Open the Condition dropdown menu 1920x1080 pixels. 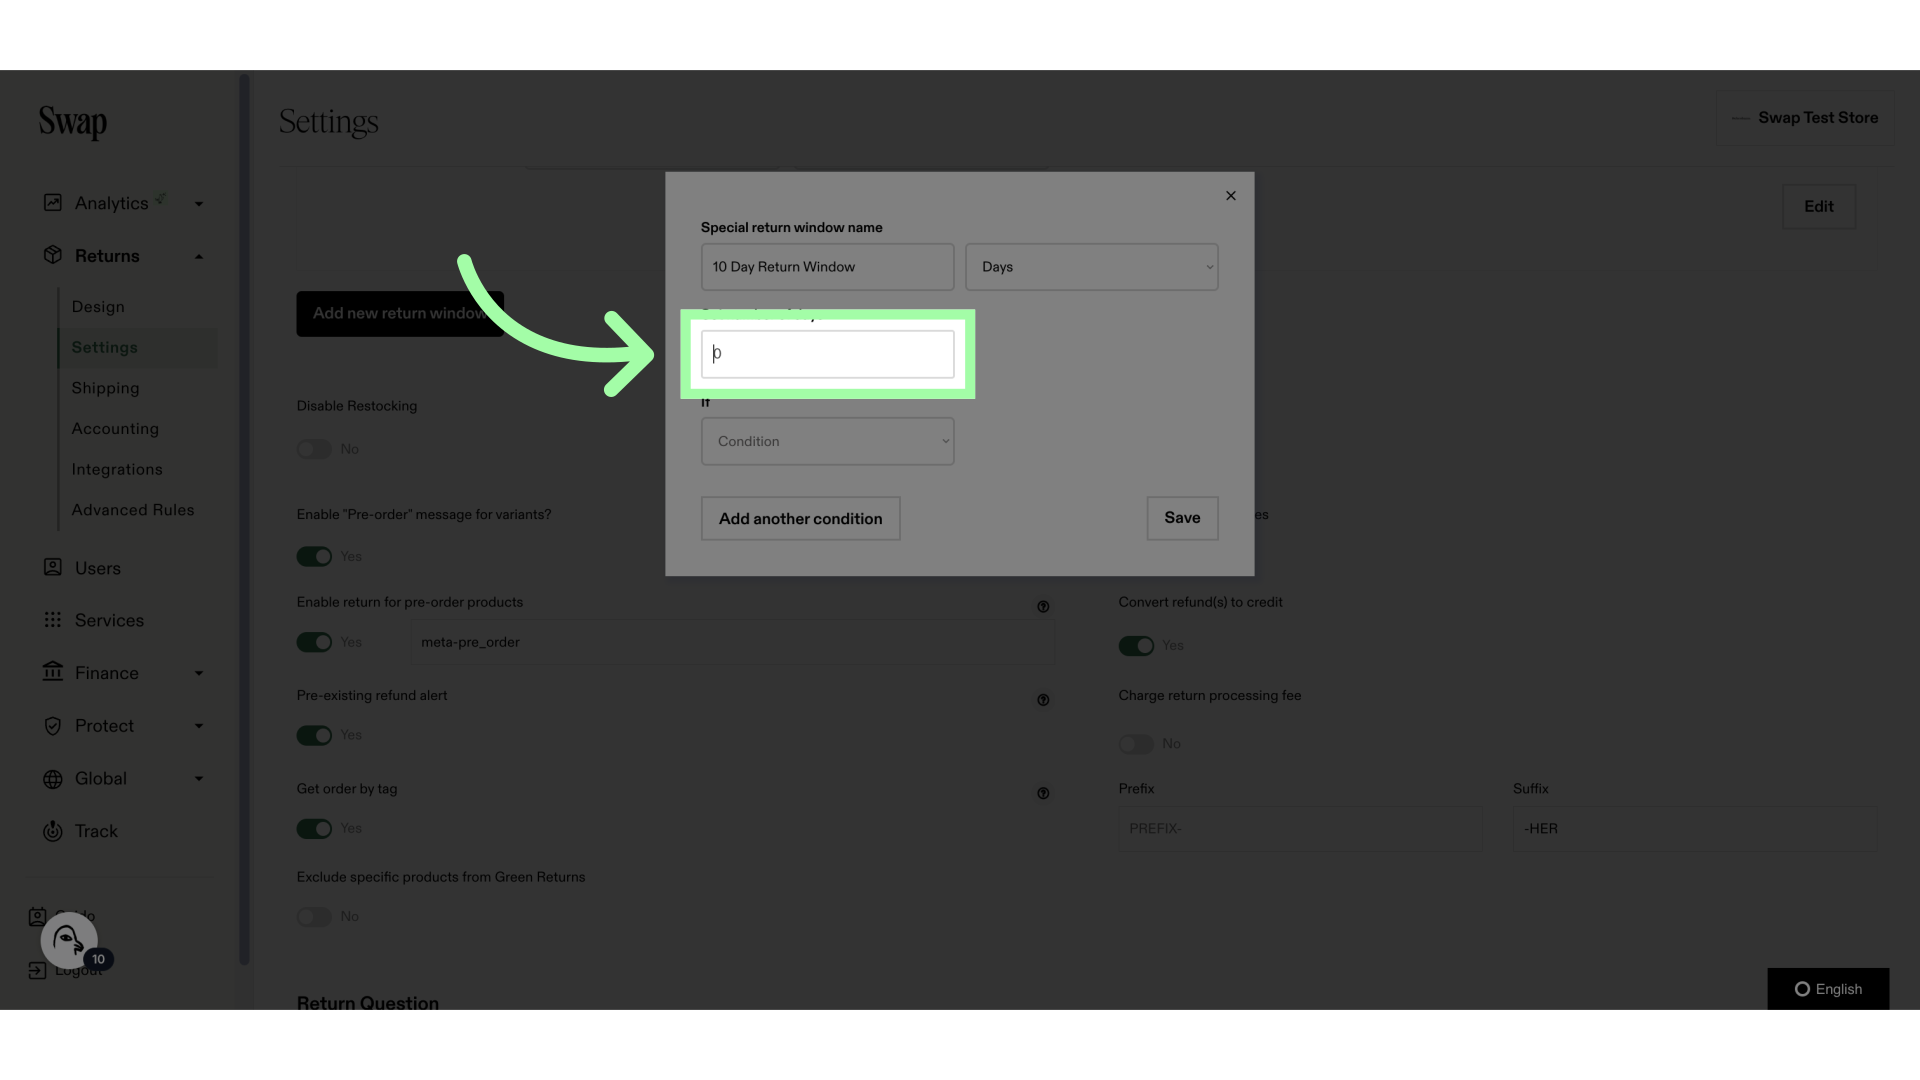(x=827, y=440)
